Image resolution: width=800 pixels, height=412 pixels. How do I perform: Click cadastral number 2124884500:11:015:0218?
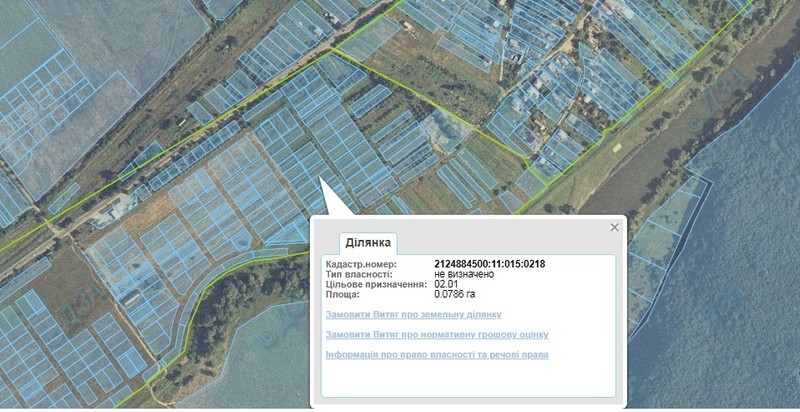[x=489, y=264]
